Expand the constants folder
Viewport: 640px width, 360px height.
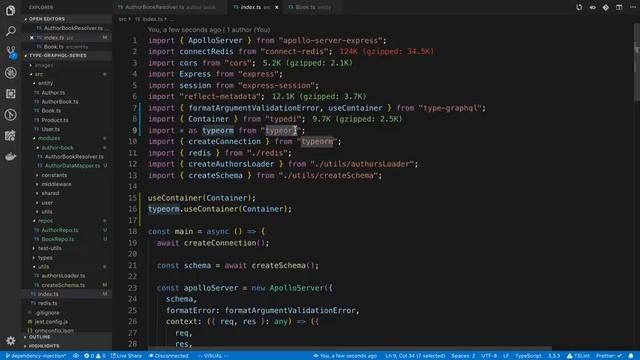coord(66,175)
